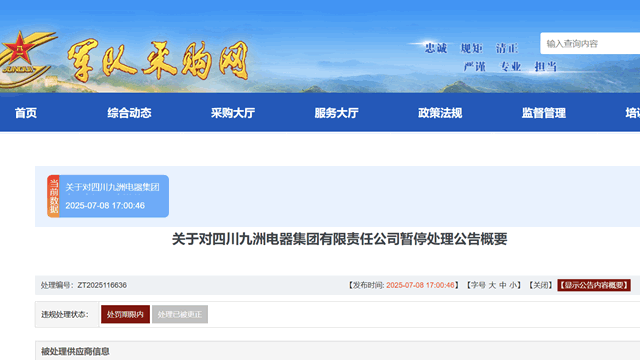
Task: Click the orange 当前数据 tag
Action: tap(53, 196)
